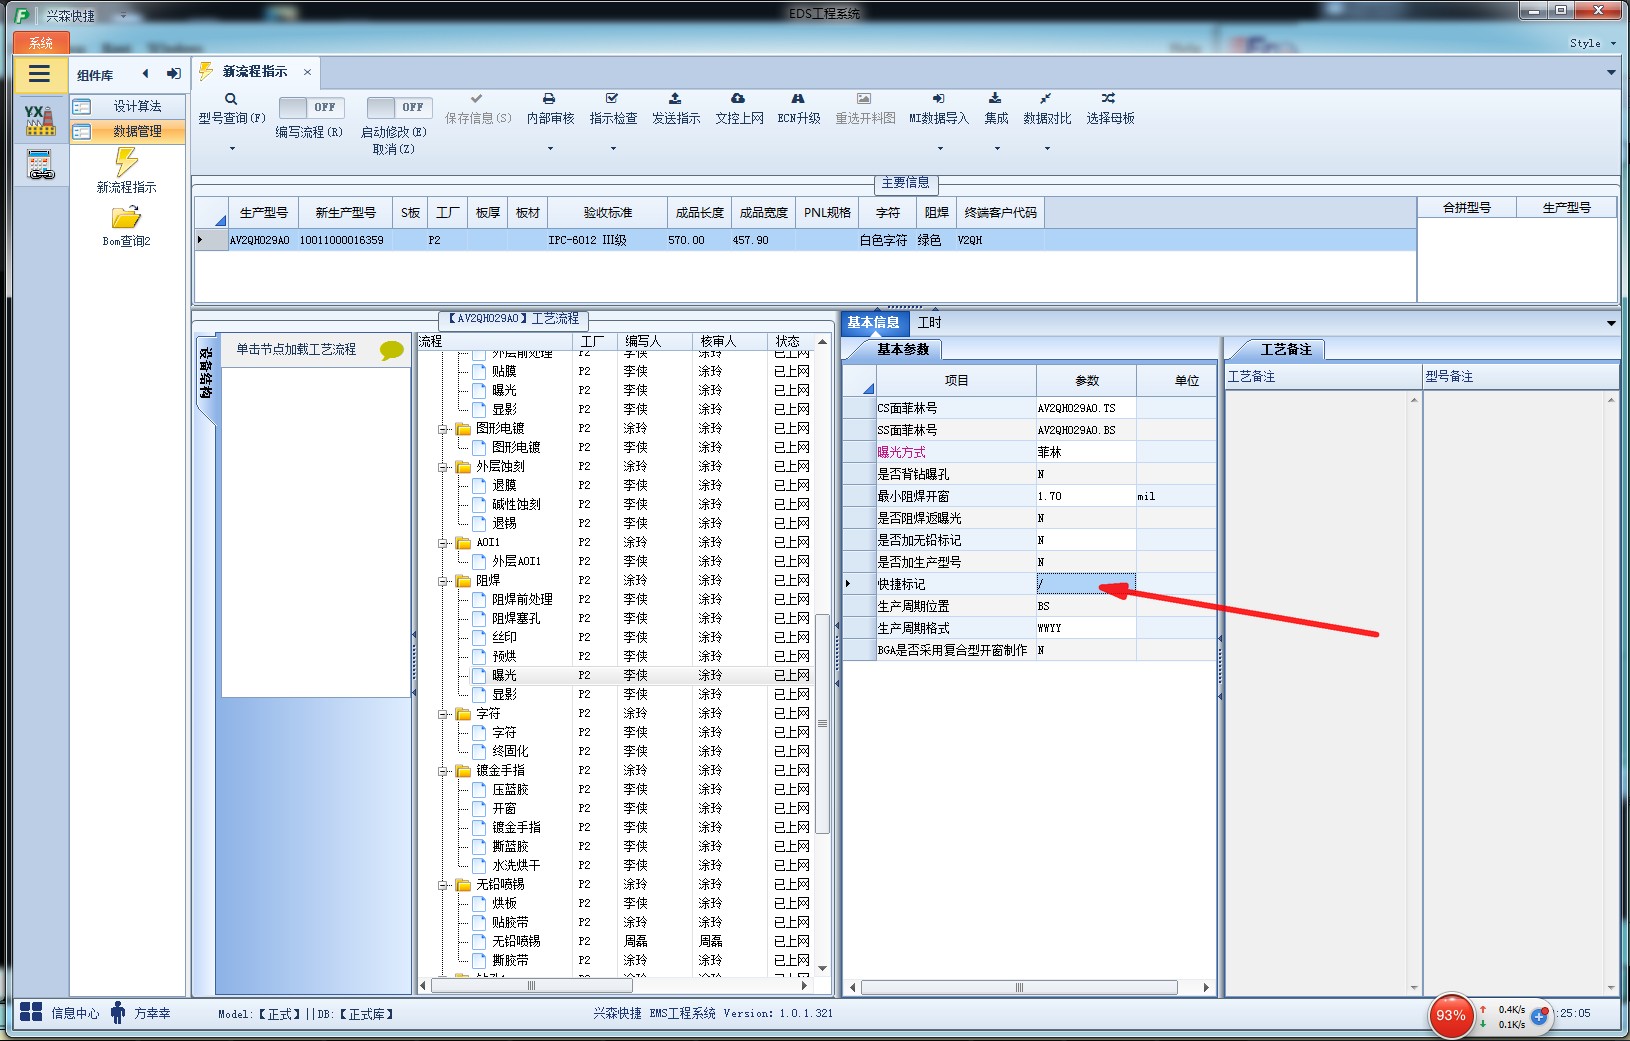Collapse the 阻焊 folder node

pos(443,581)
